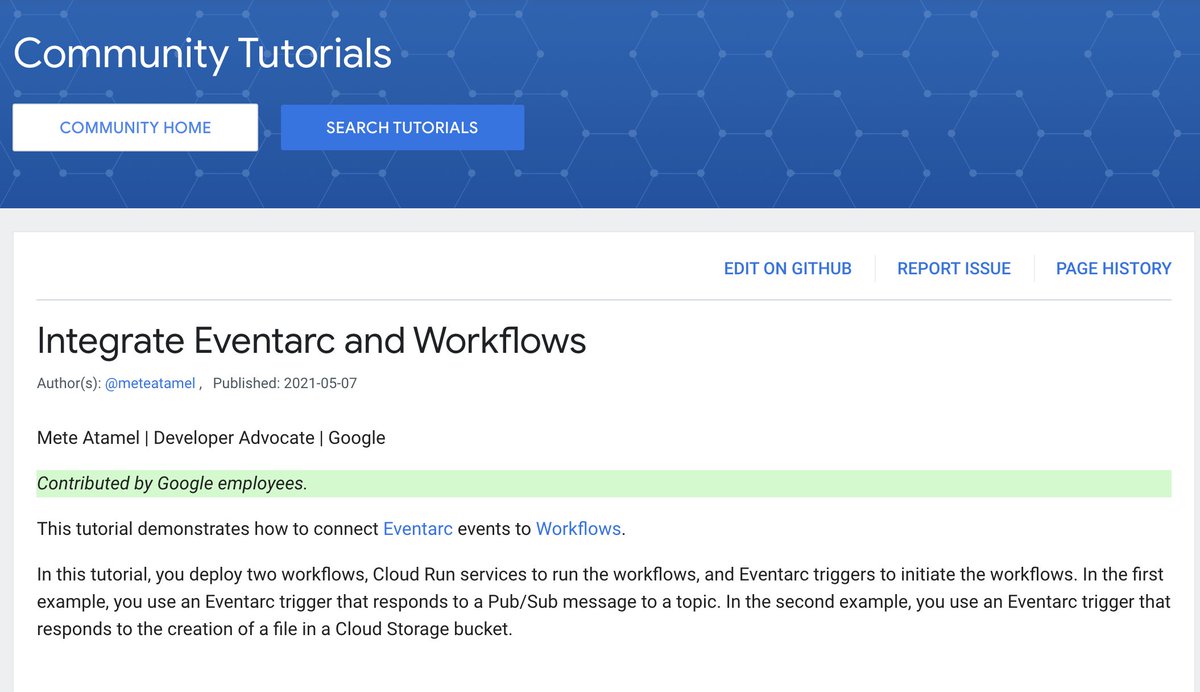Follow the Workflows hyperlink
The width and height of the screenshot is (1200, 692).
pos(579,528)
